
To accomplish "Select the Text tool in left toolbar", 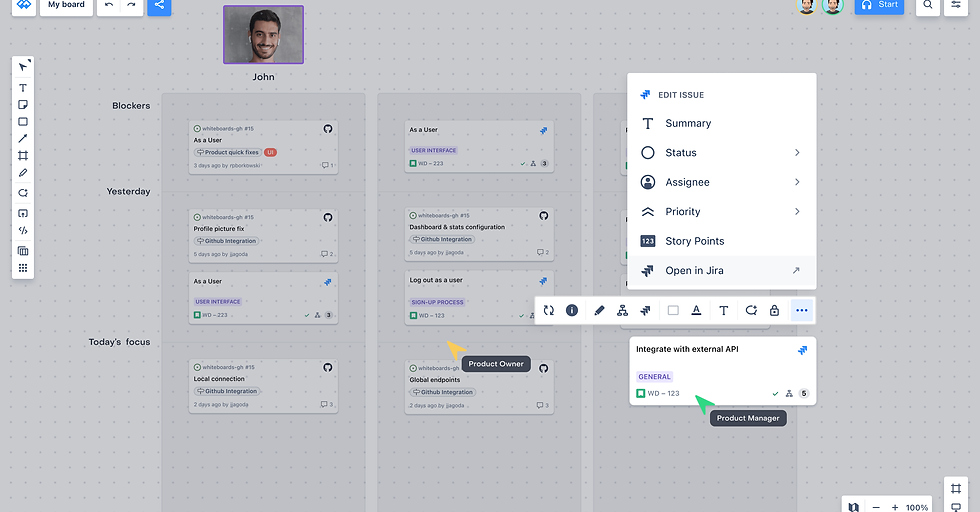I will tap(23, 88).
